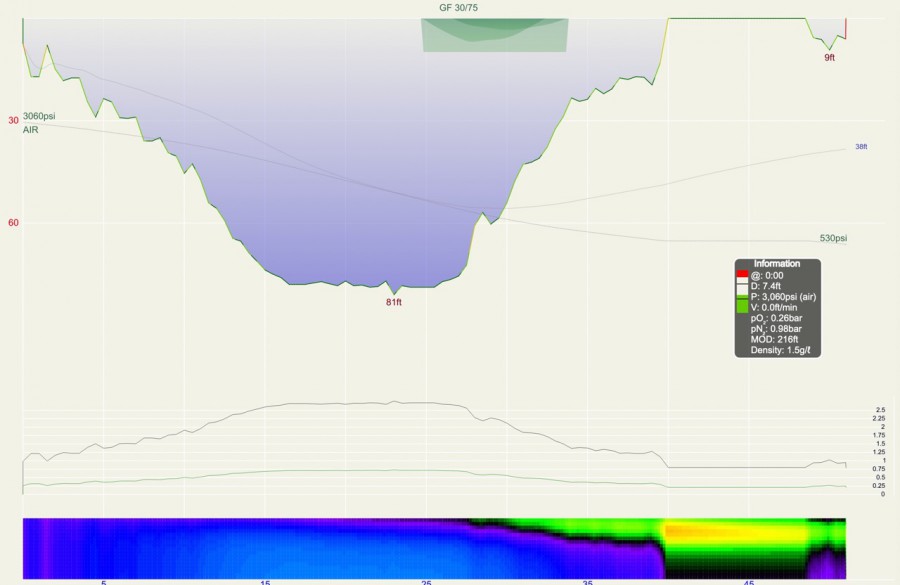This screenshot has width=900, height=585.
Task: Click the Information box title
Action: click(x=777, y=264)
